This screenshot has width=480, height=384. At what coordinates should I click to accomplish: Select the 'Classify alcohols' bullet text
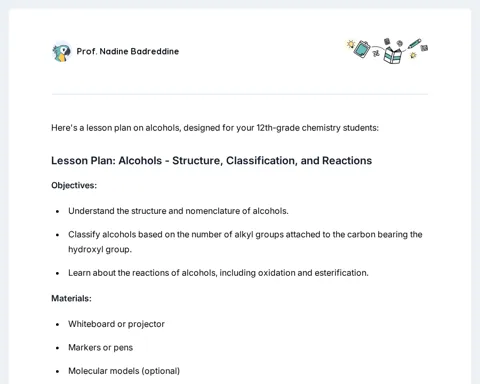click(x=245, y=242)
